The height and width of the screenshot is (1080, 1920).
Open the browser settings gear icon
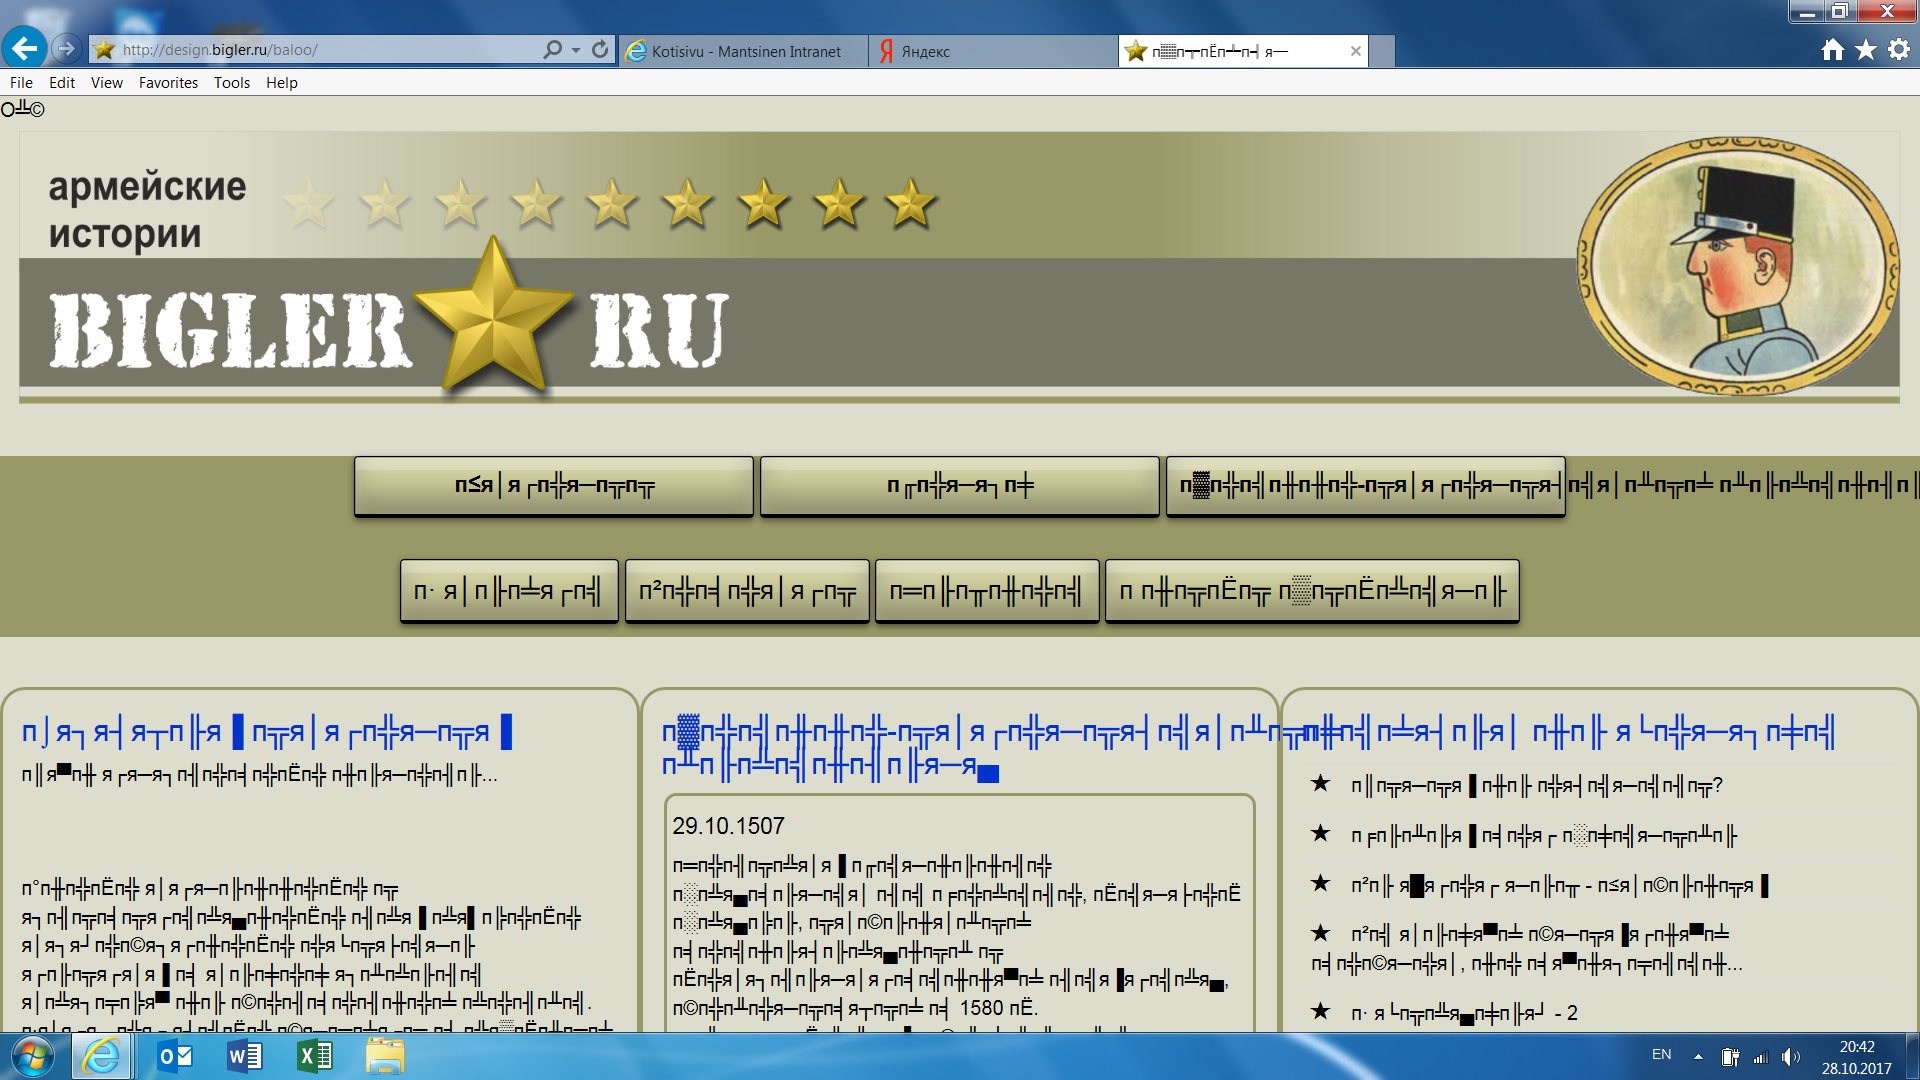pyautogui.click(x=1899, y=50)
